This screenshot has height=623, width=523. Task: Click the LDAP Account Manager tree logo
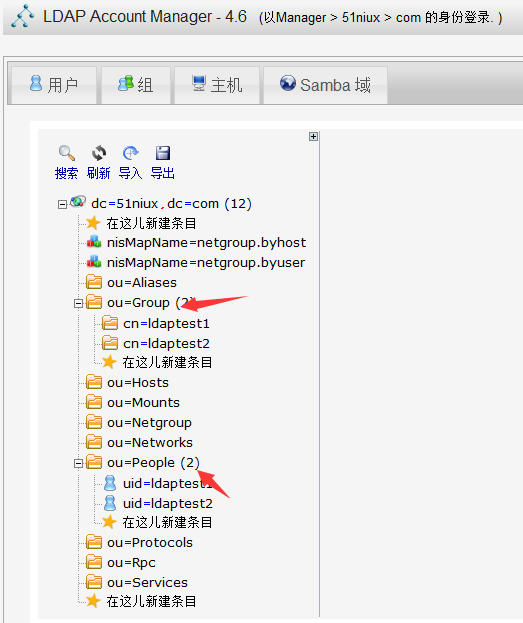[x=23, y=16]
